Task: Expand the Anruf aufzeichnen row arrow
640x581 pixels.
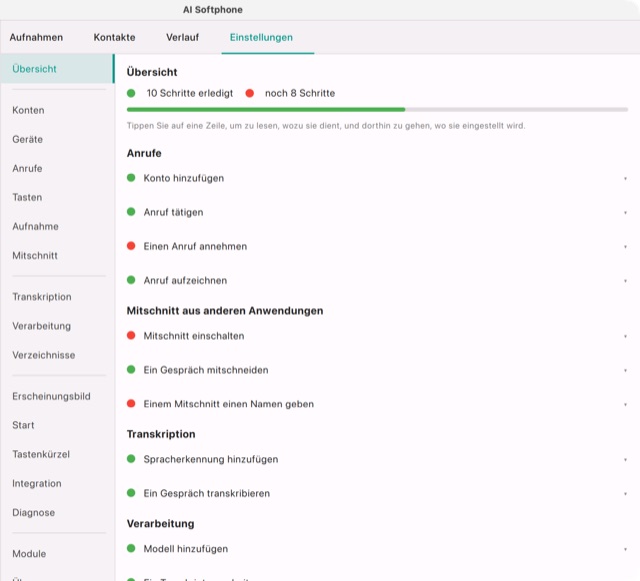Action: coord(625,281)
